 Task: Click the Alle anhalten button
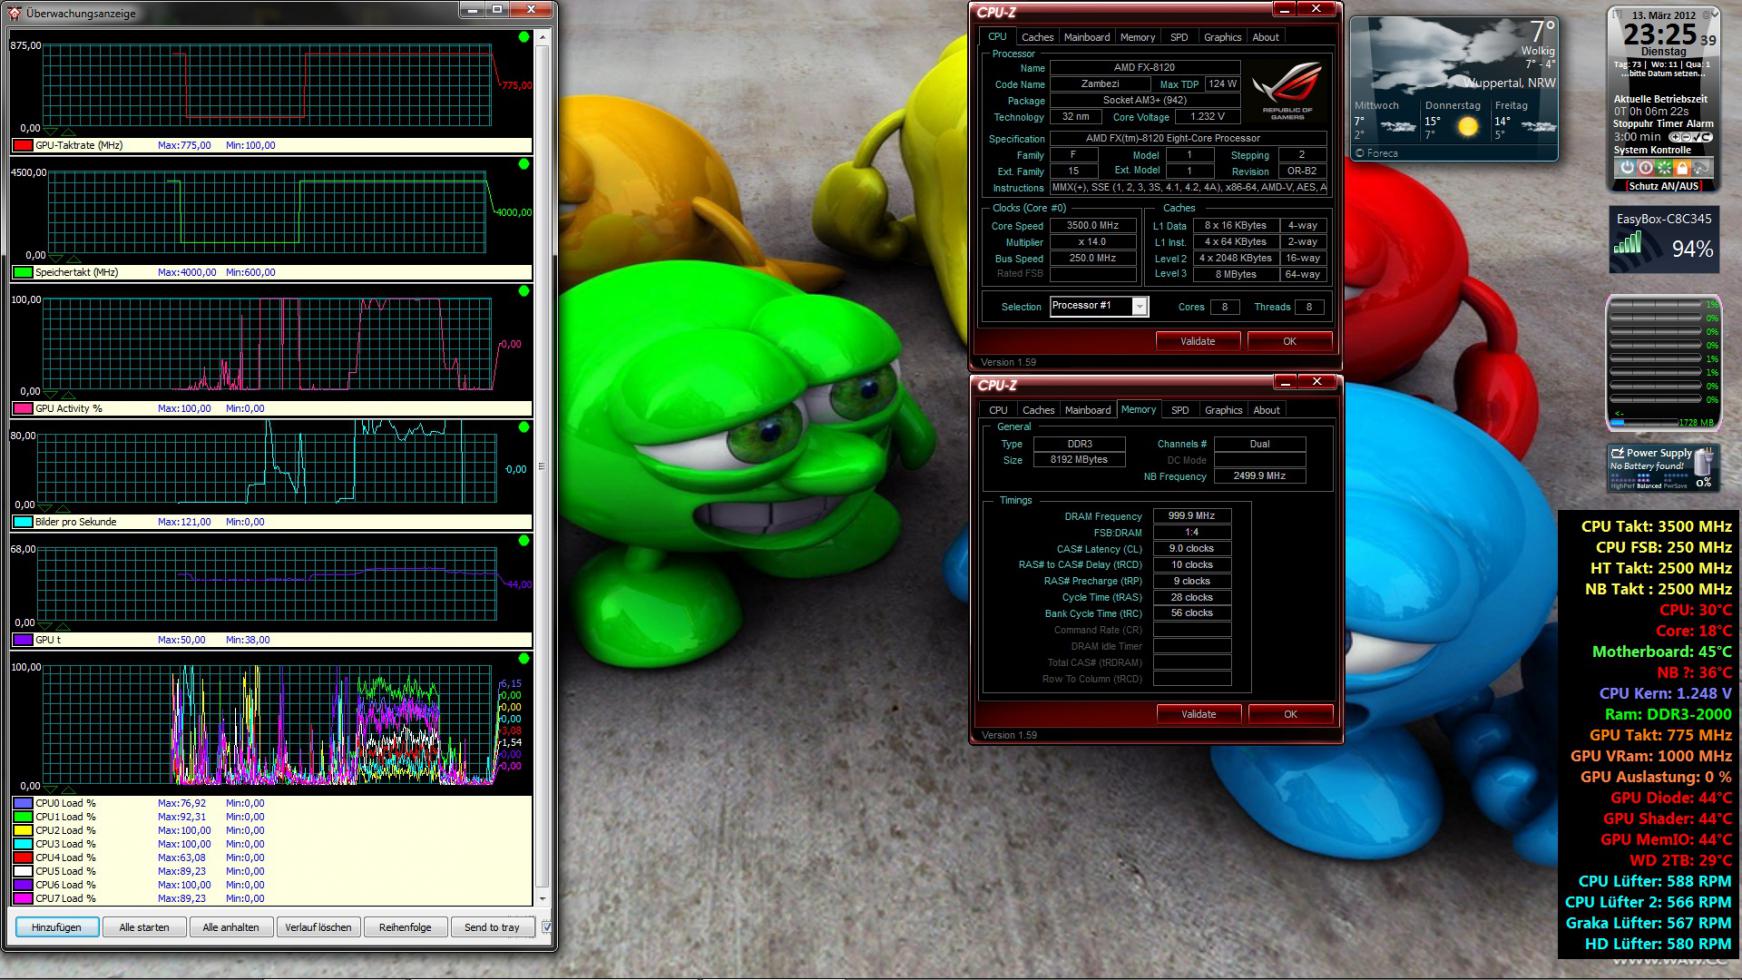click(231, 927)
